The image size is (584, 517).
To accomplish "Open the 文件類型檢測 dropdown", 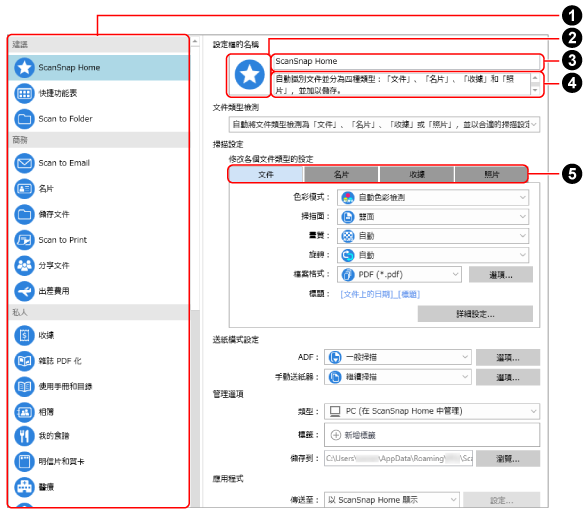I will click(384, 124).
